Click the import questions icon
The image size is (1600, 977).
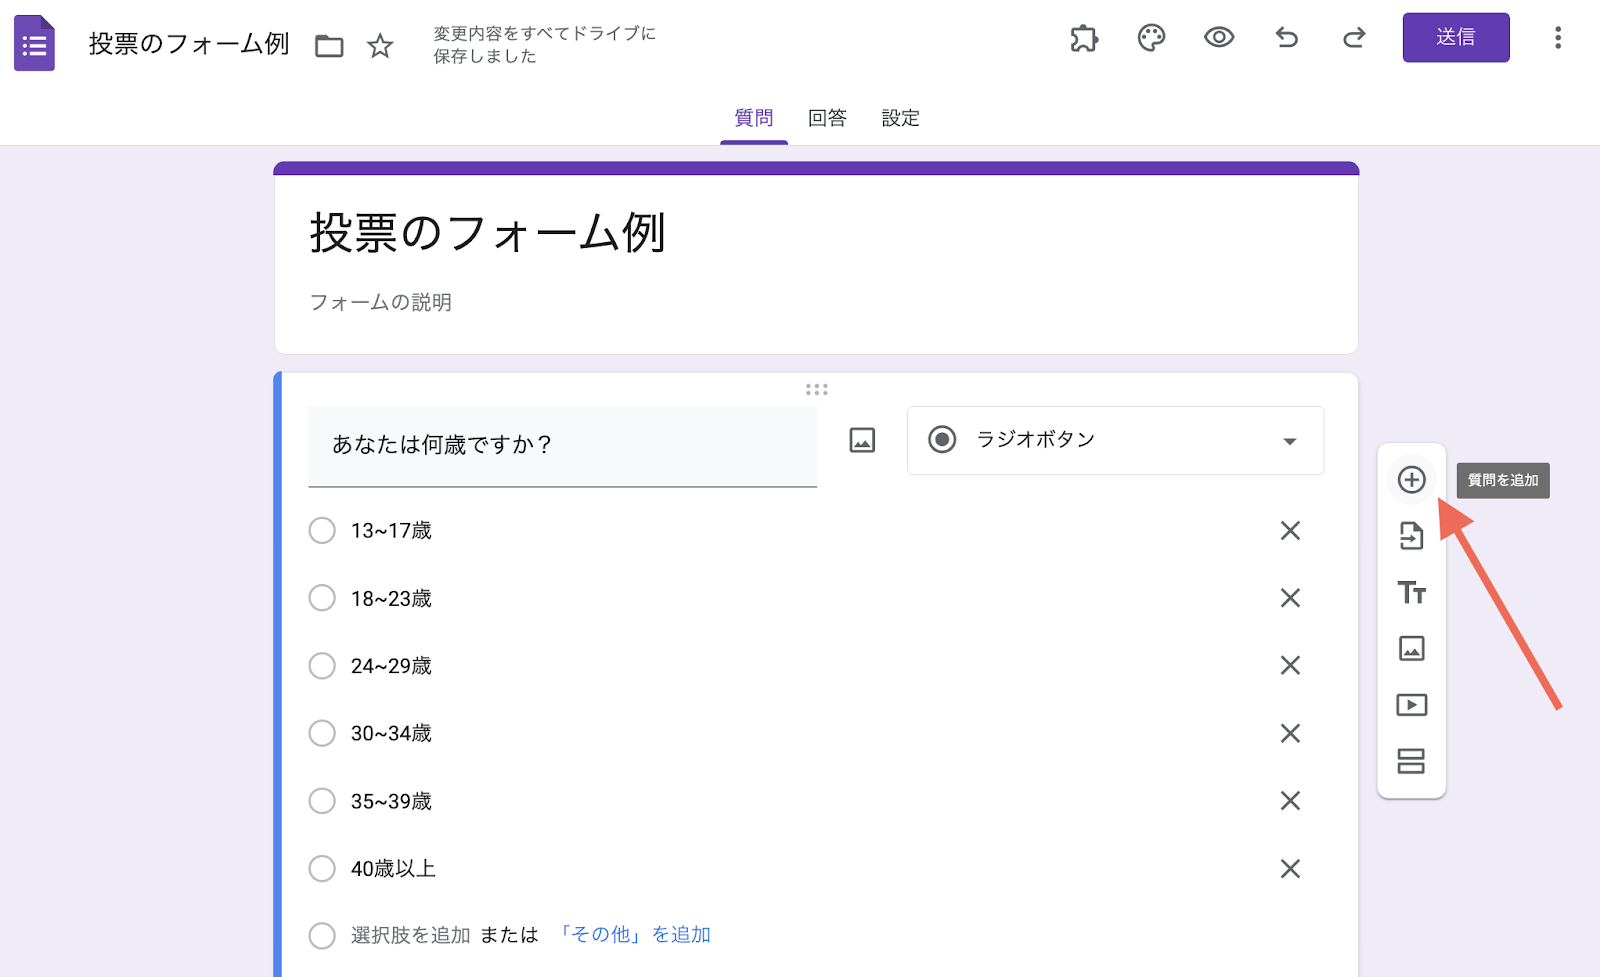[1411, 536]
